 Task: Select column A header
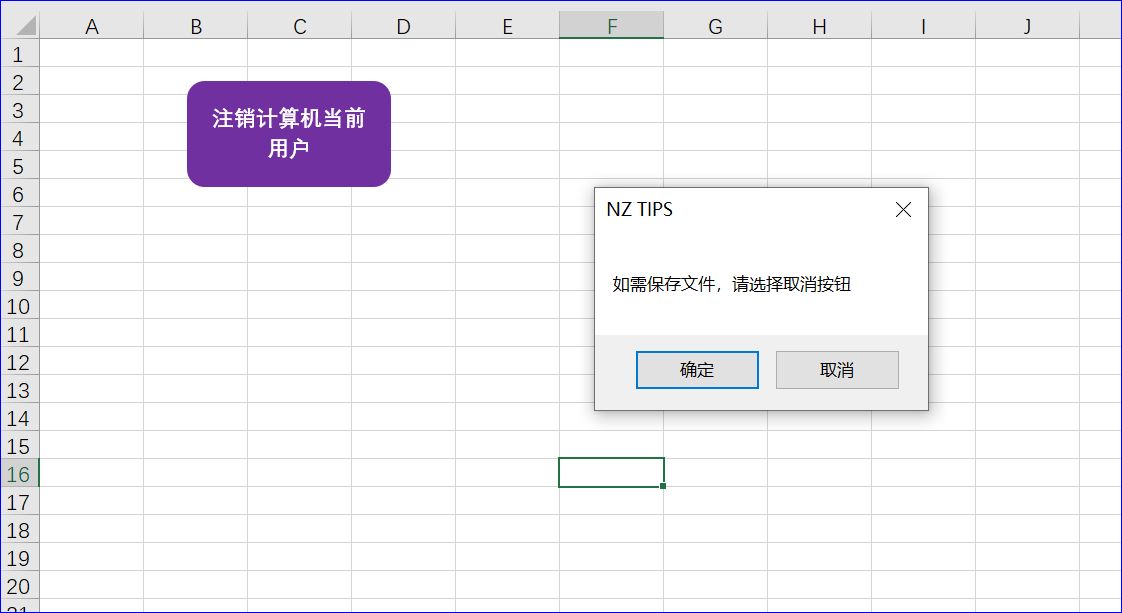click(x=92, y=26)
